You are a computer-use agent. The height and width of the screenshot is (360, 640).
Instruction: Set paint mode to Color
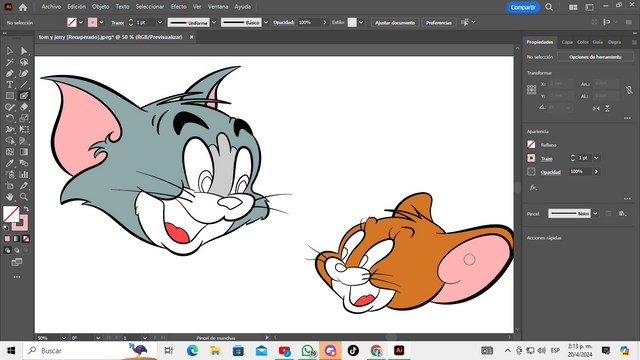coord(7,239)
